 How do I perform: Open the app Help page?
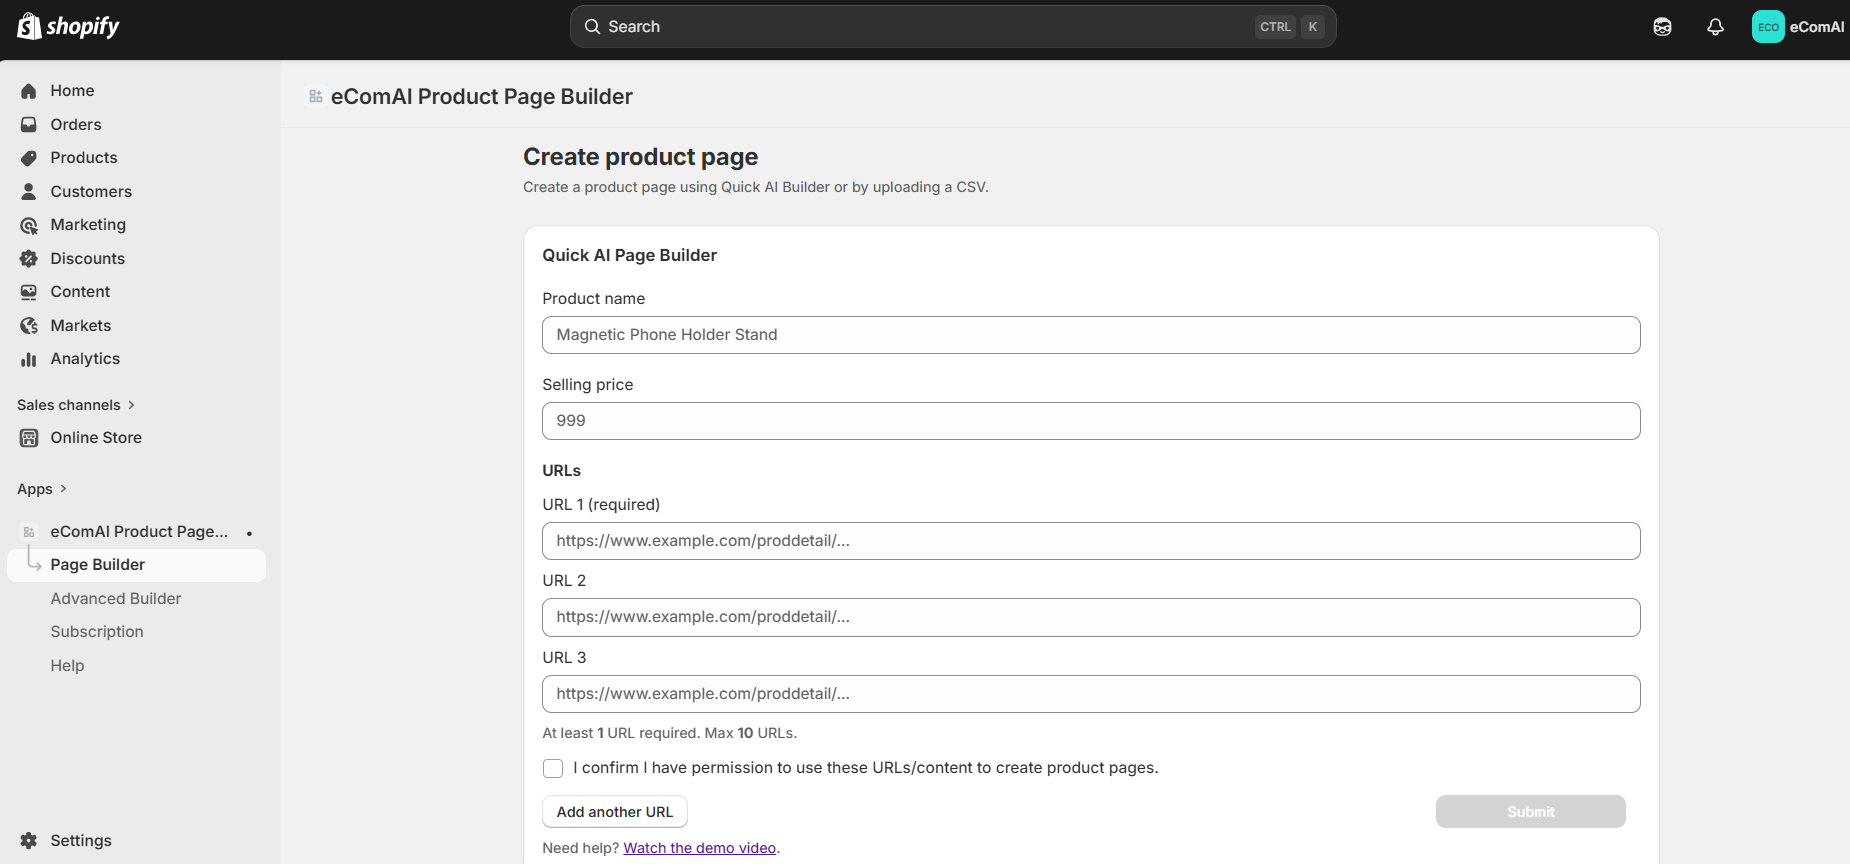pyautogui.click(x=67, y=666)
